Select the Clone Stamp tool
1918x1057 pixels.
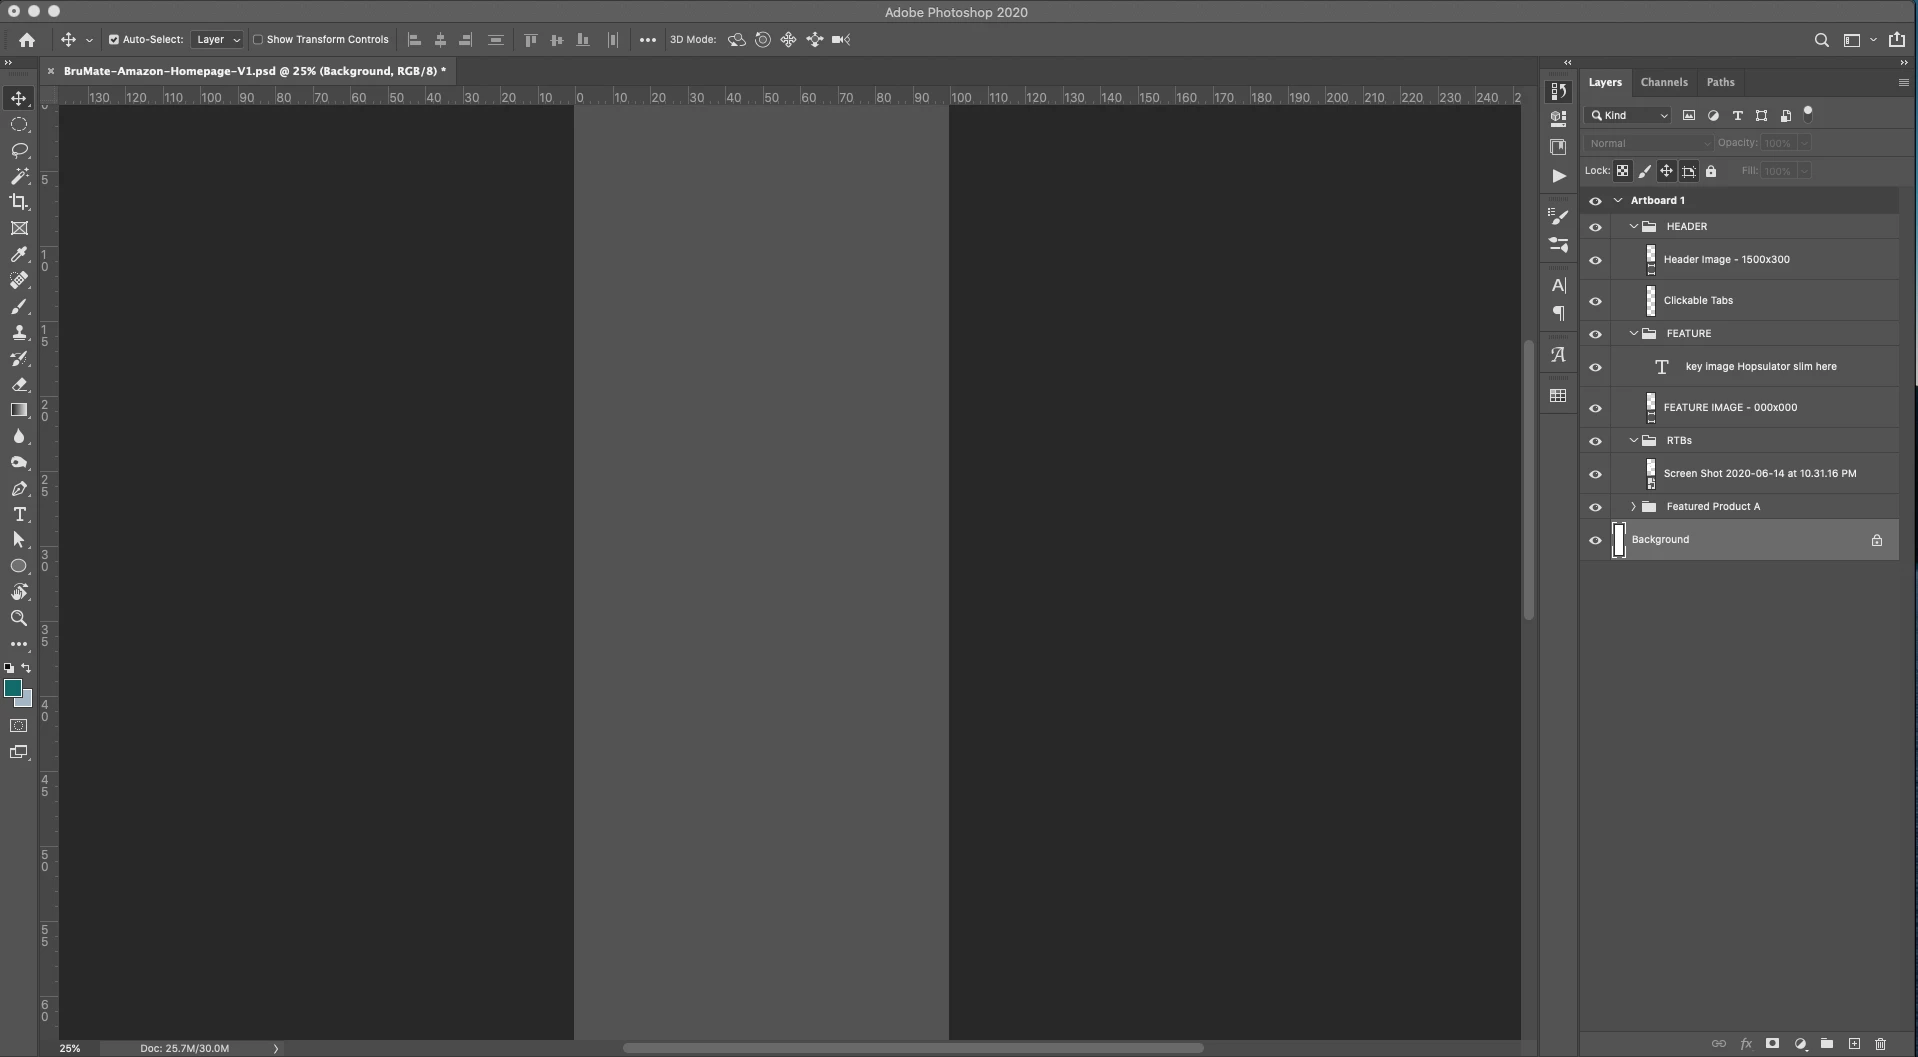[x=19, y=332]
